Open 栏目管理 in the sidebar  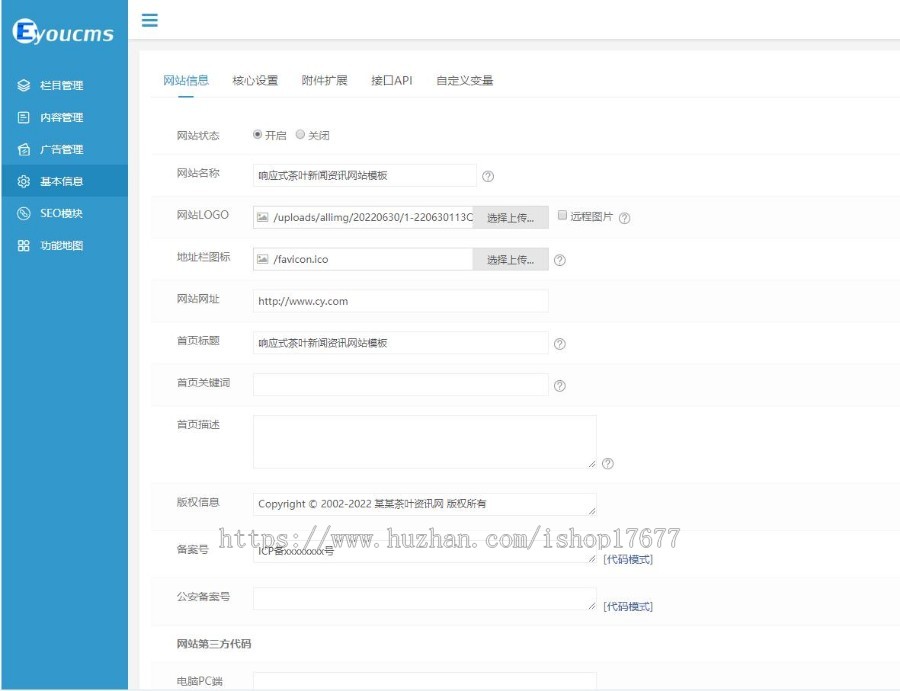point(64,86)
